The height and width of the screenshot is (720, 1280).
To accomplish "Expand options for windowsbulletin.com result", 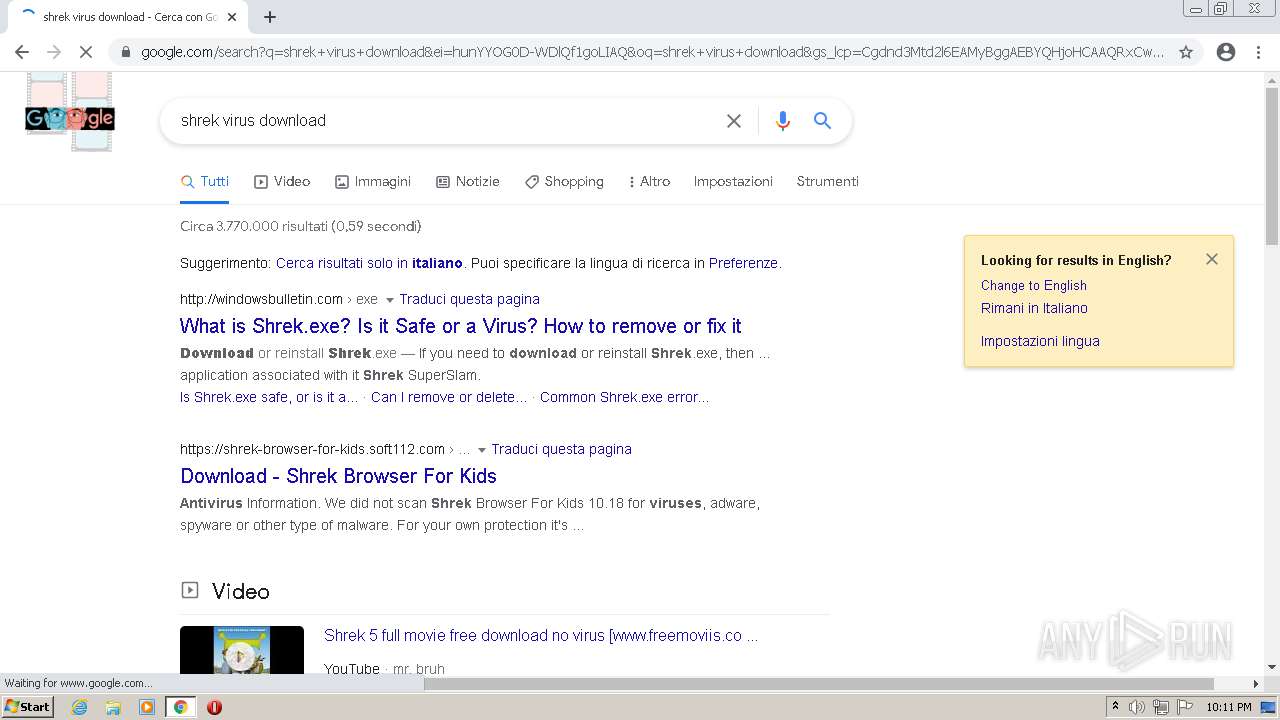I will [390, 300].
